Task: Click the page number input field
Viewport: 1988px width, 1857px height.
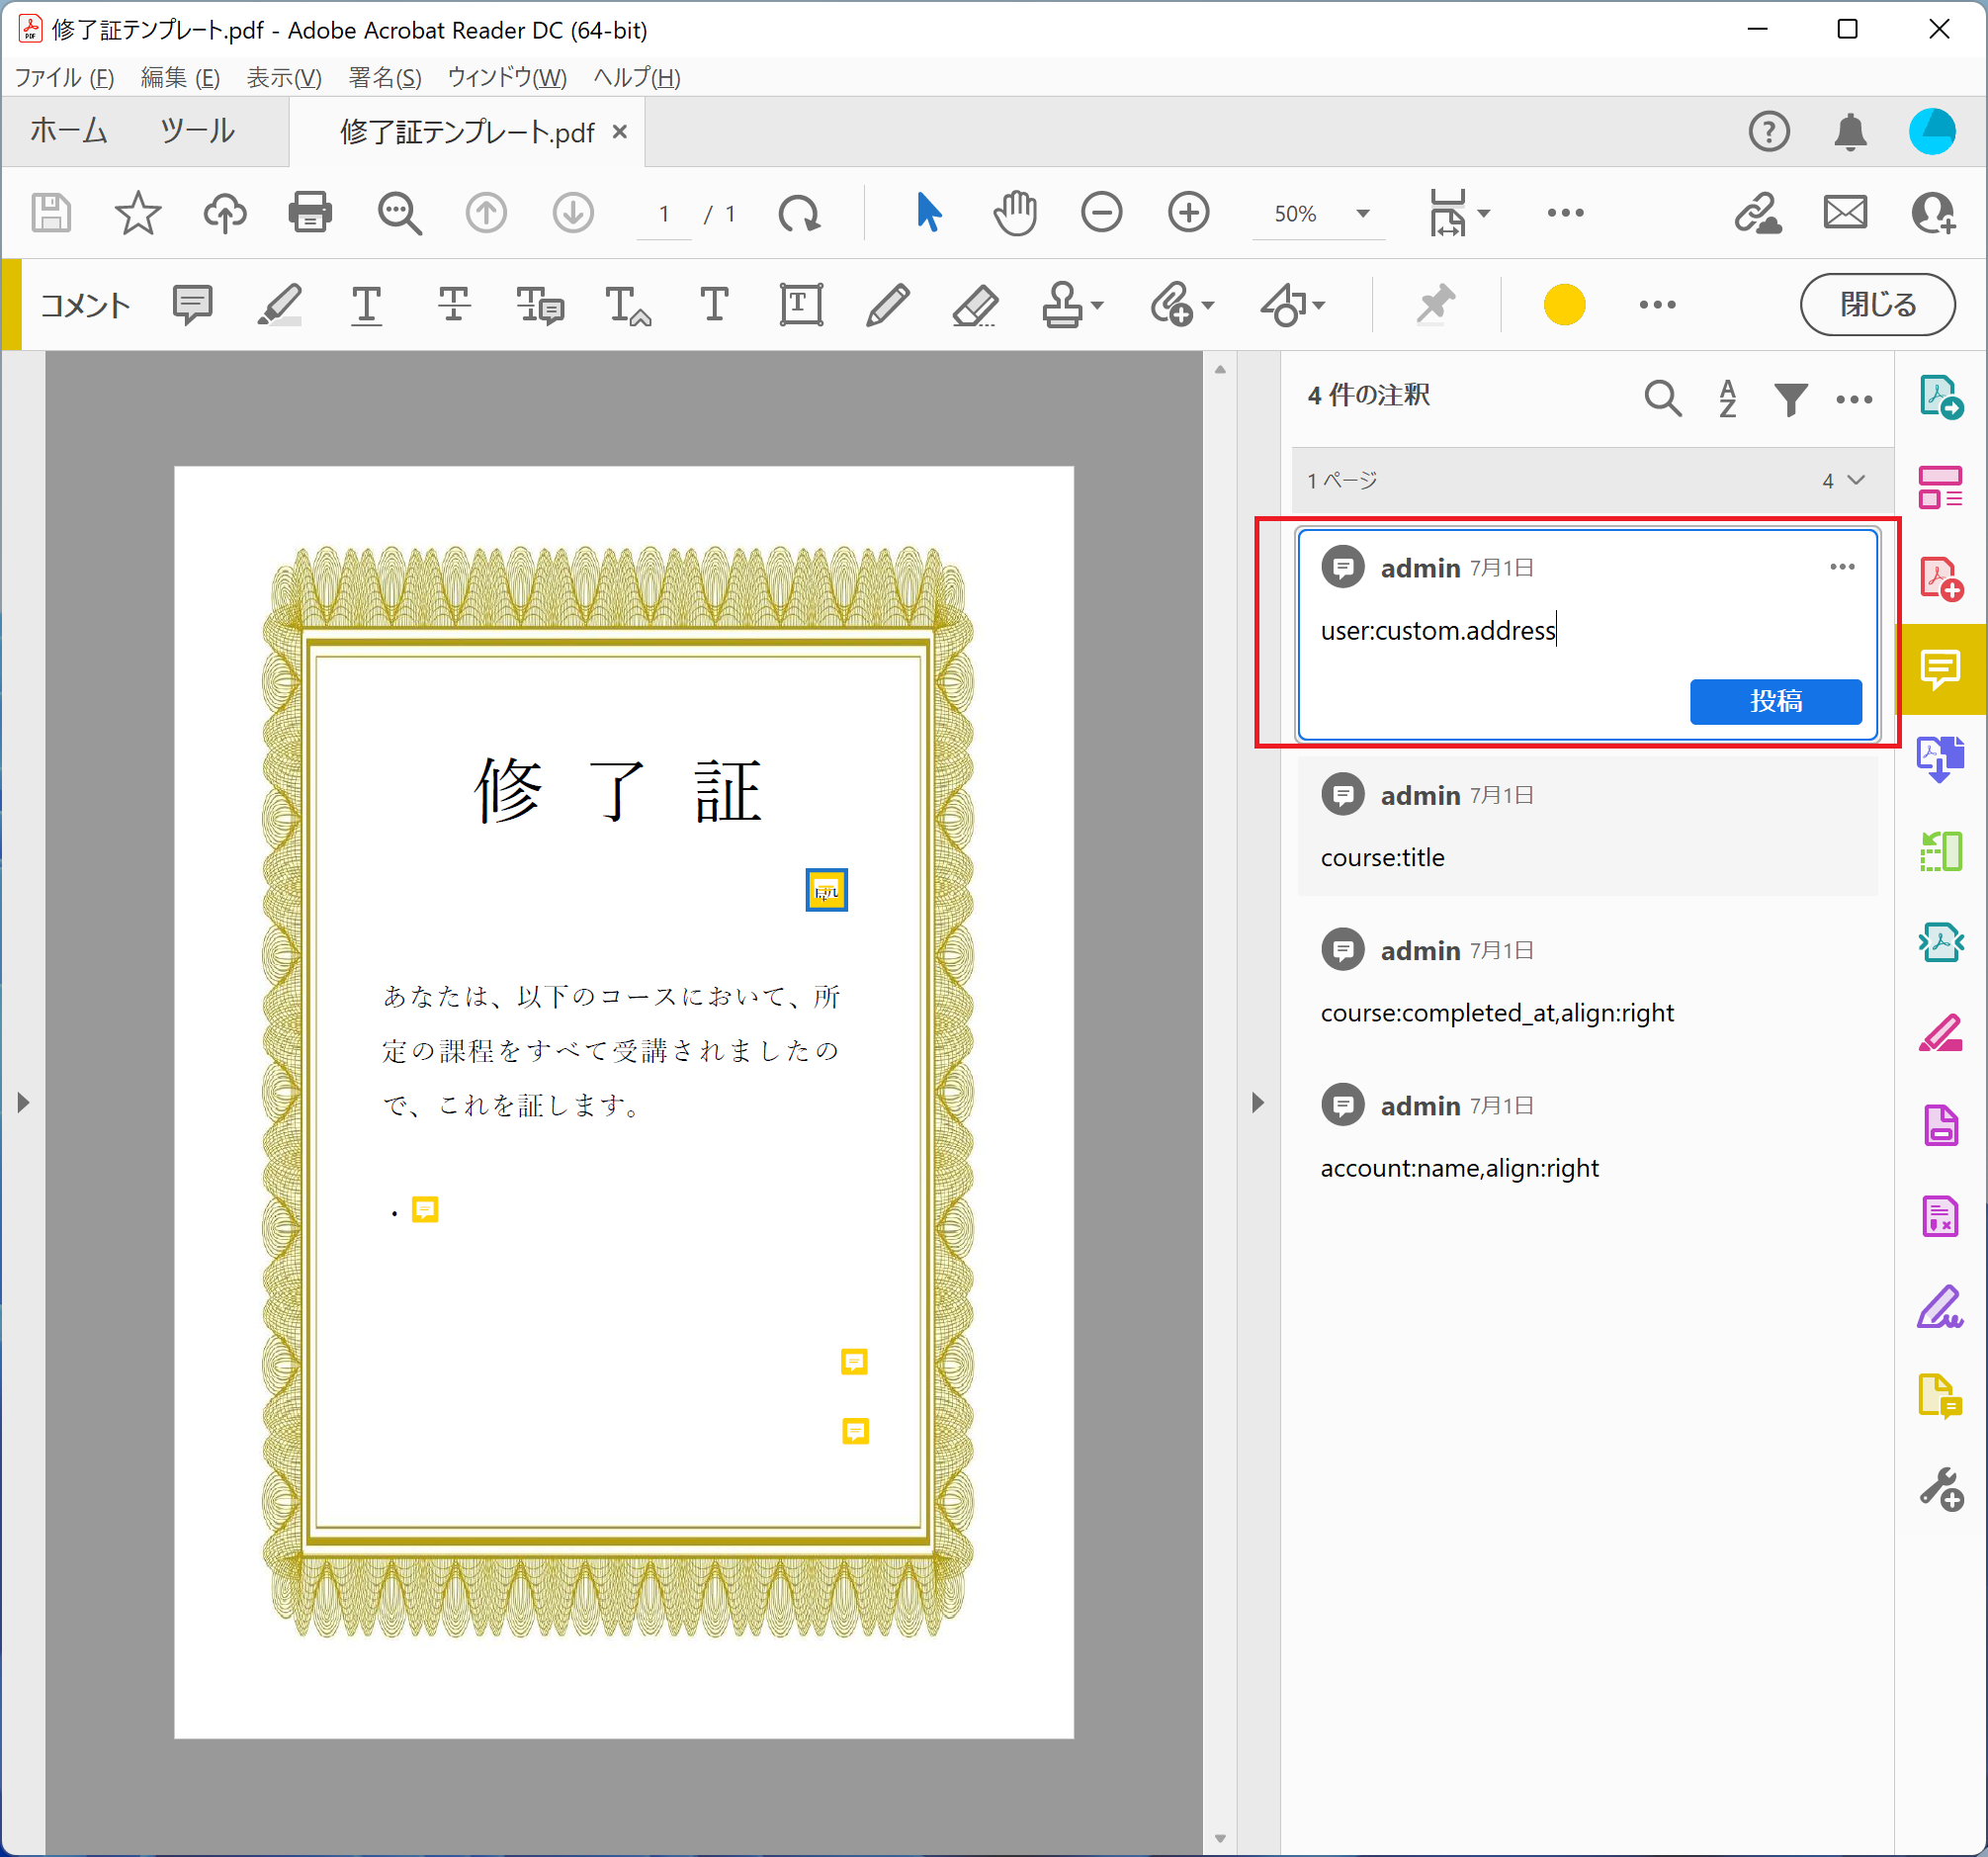Action: [x=663, y=214]
